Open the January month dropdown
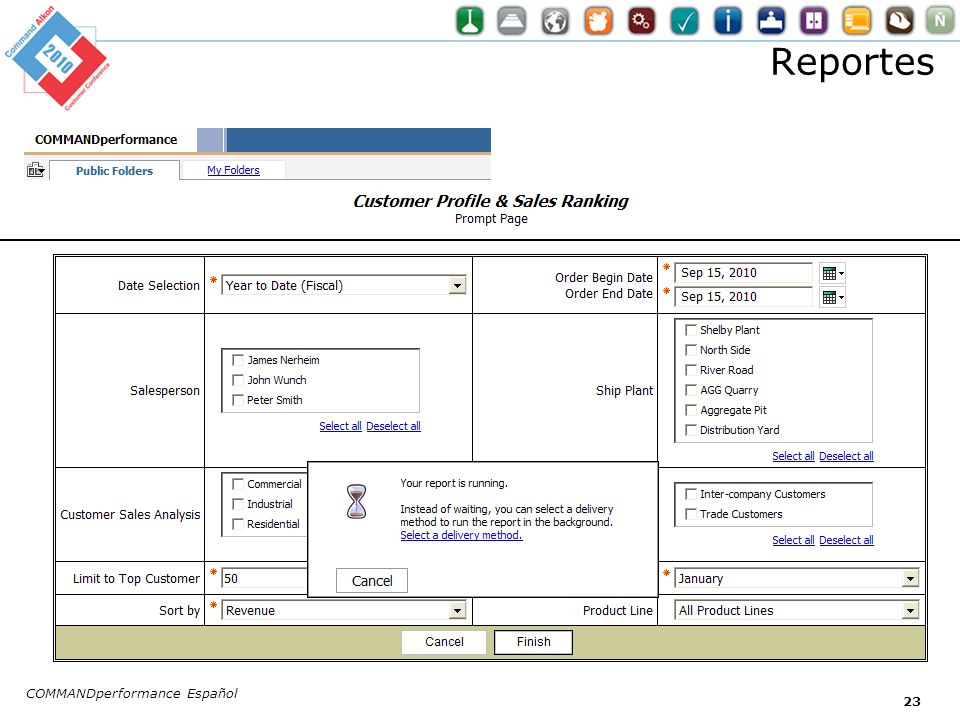This screenshot has width=960, height=720. coord(797,579)
